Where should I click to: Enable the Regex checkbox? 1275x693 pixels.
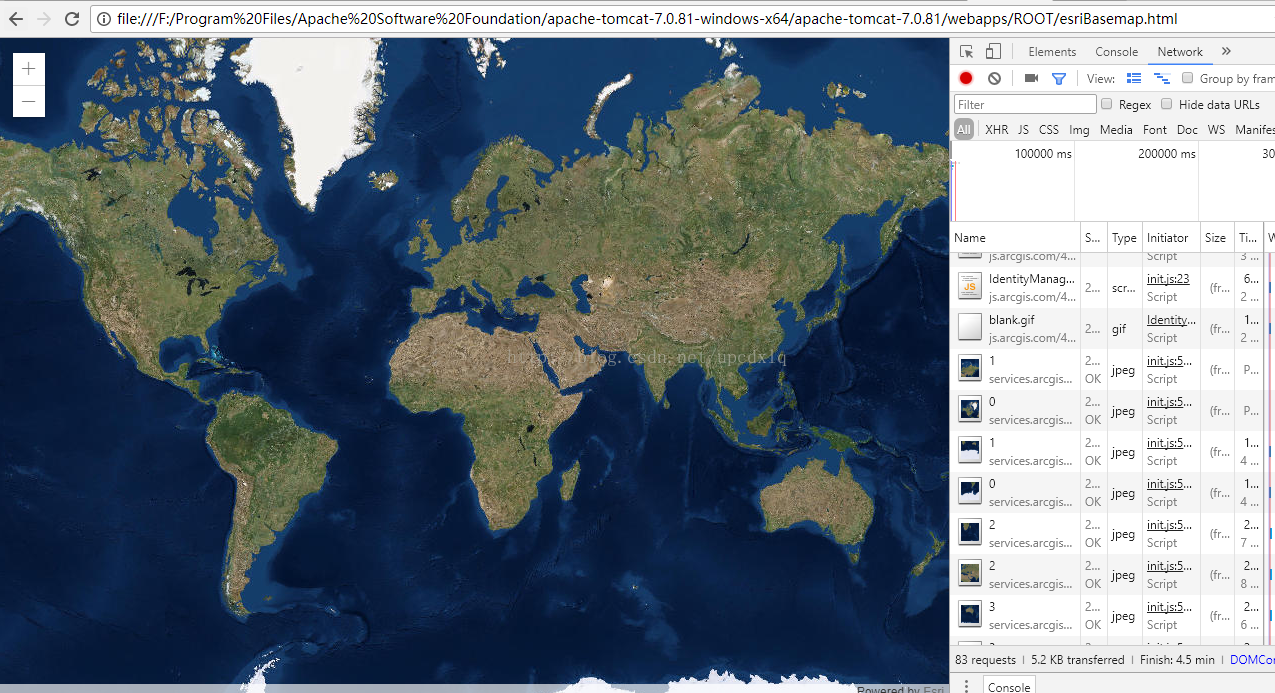[x=1107, y=104]
